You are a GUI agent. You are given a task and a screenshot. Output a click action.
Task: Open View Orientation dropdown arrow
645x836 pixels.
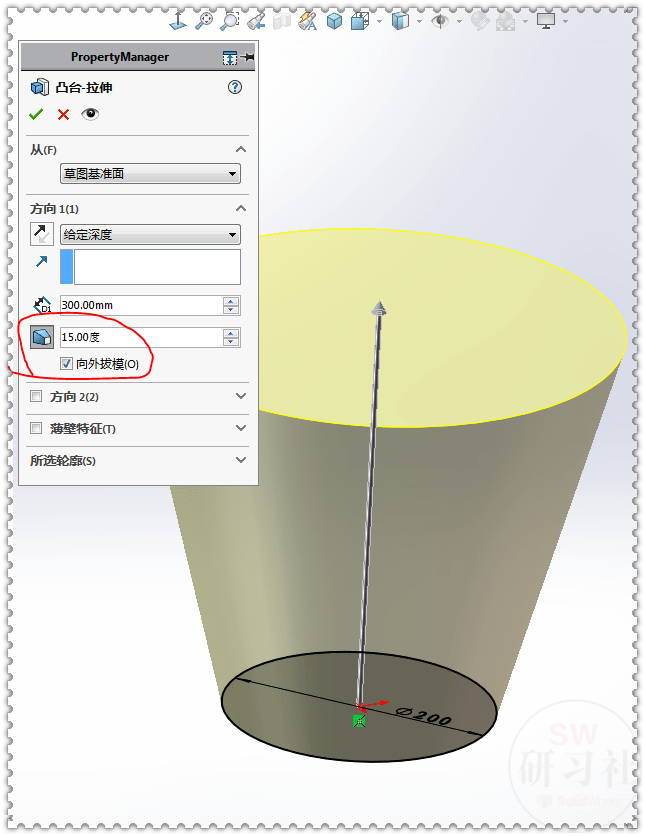pyautogui.click(x=380, y=22)
